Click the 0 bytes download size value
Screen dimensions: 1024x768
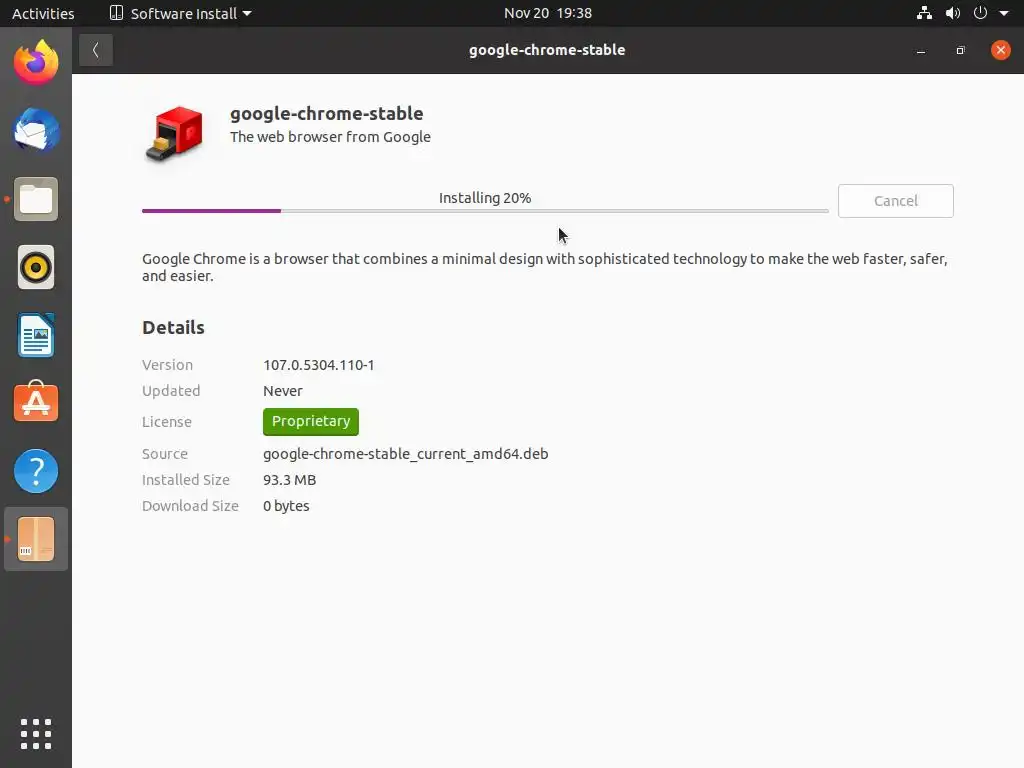tap(286, 506)
